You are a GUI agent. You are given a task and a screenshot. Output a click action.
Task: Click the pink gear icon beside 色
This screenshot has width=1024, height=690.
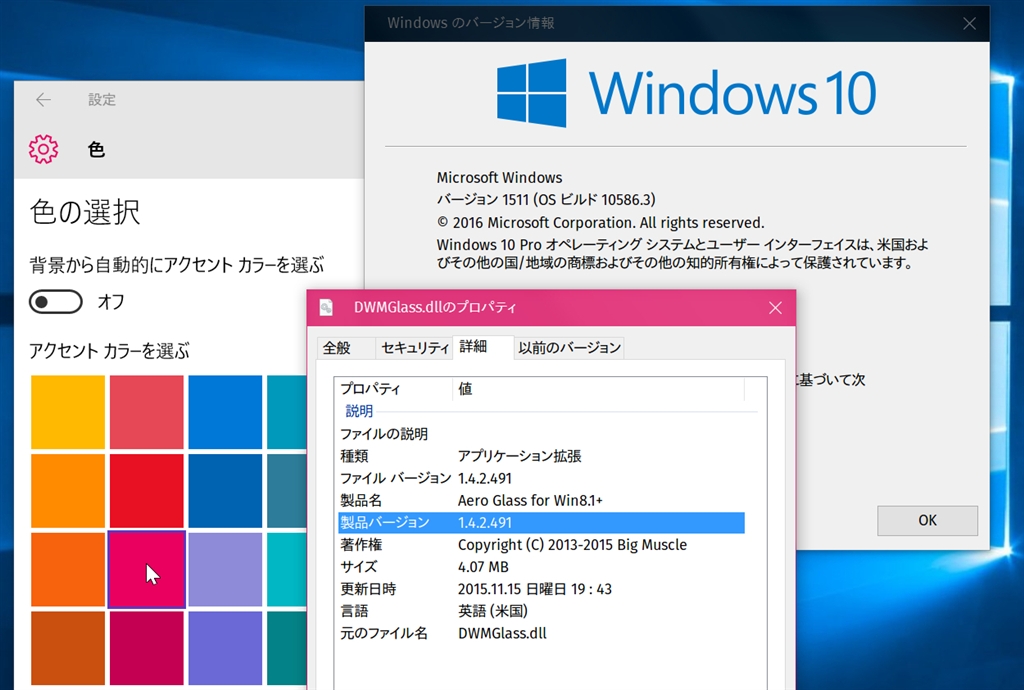44,149
